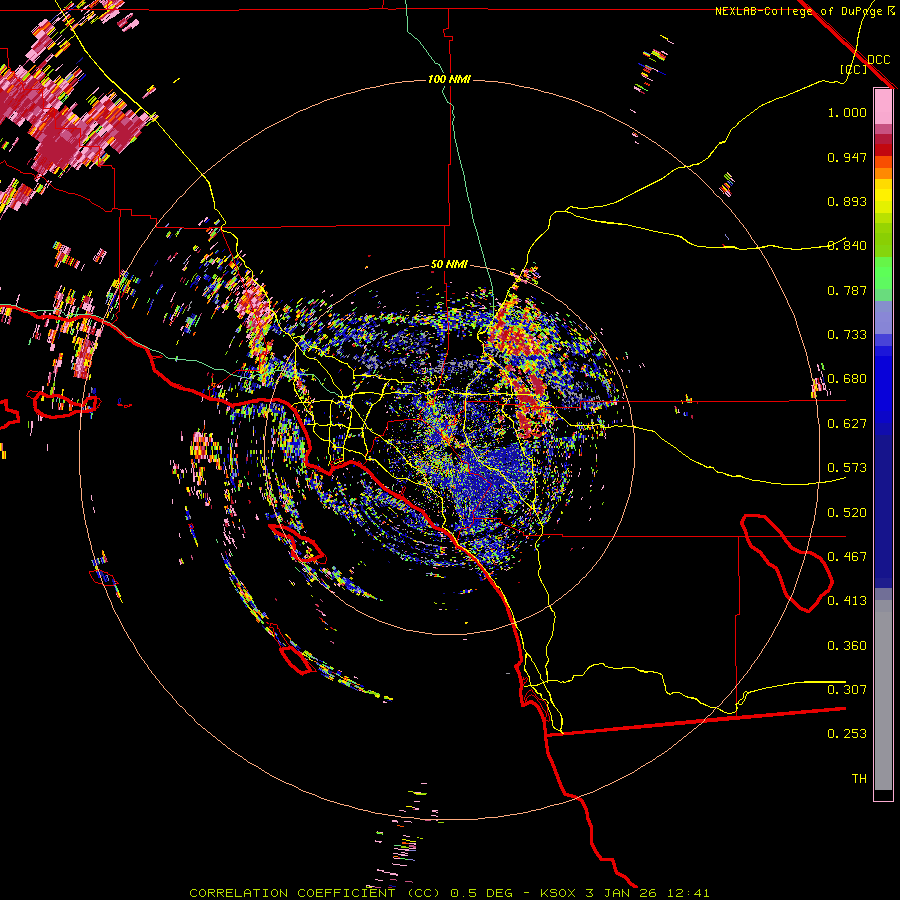Click the pink segment of the color bar
The height and width of the screenshot is (900, 900).
point(883,107)
